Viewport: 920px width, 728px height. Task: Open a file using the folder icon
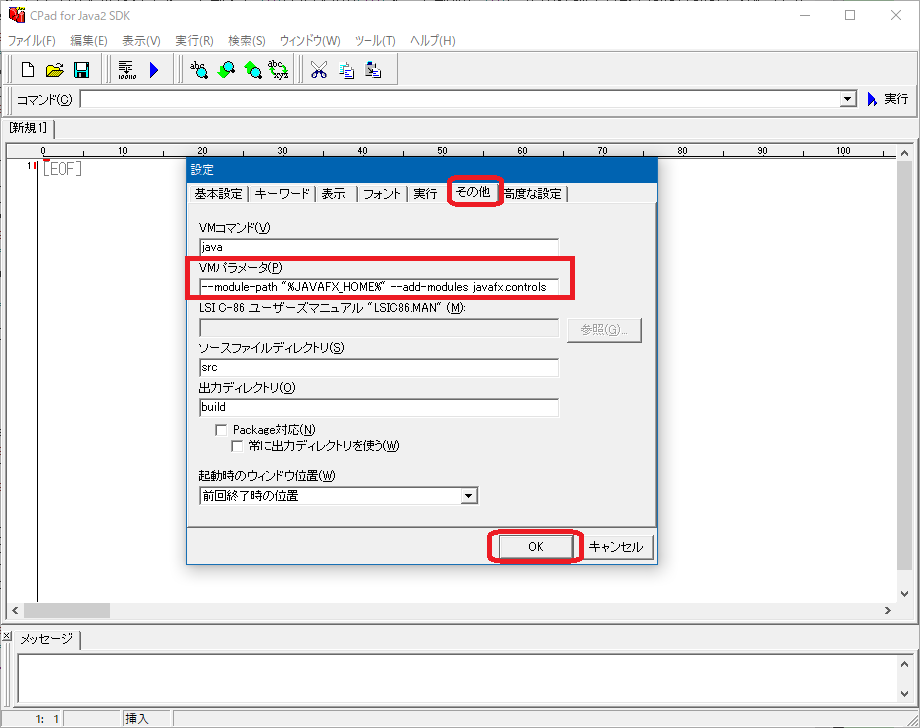coord(55,70)
